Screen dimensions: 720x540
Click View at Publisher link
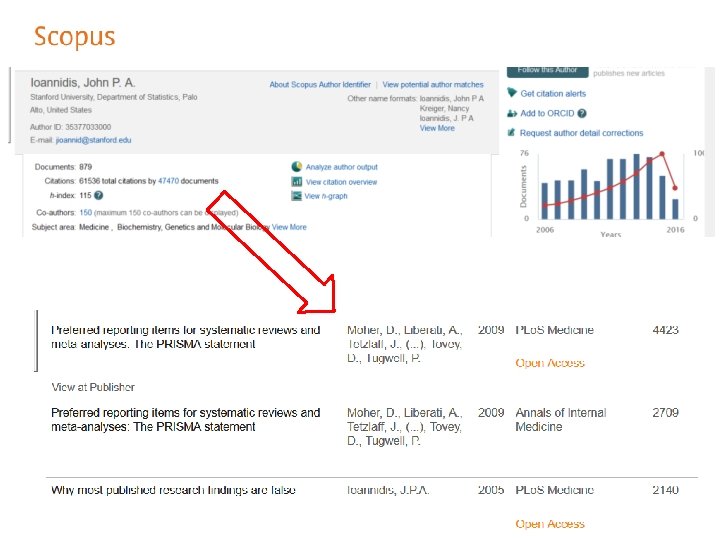[93, 387]
